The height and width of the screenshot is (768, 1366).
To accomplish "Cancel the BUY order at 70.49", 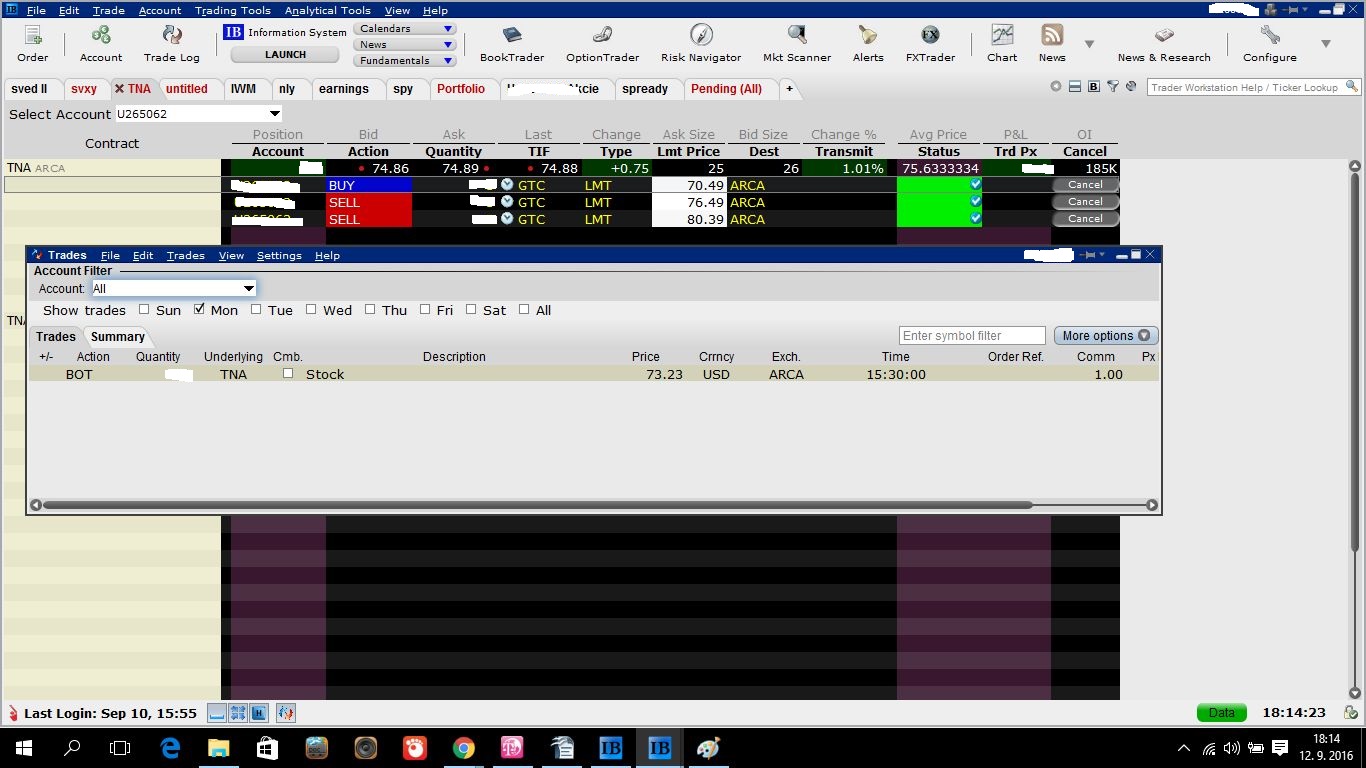I will click(1085, 185).
